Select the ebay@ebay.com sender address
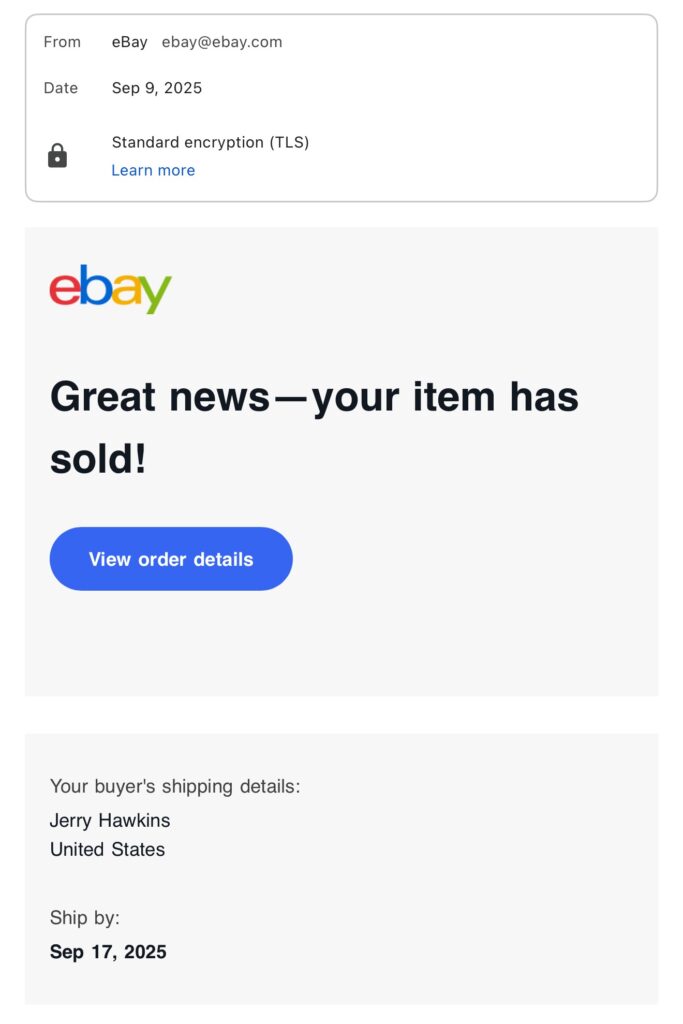 222,42
